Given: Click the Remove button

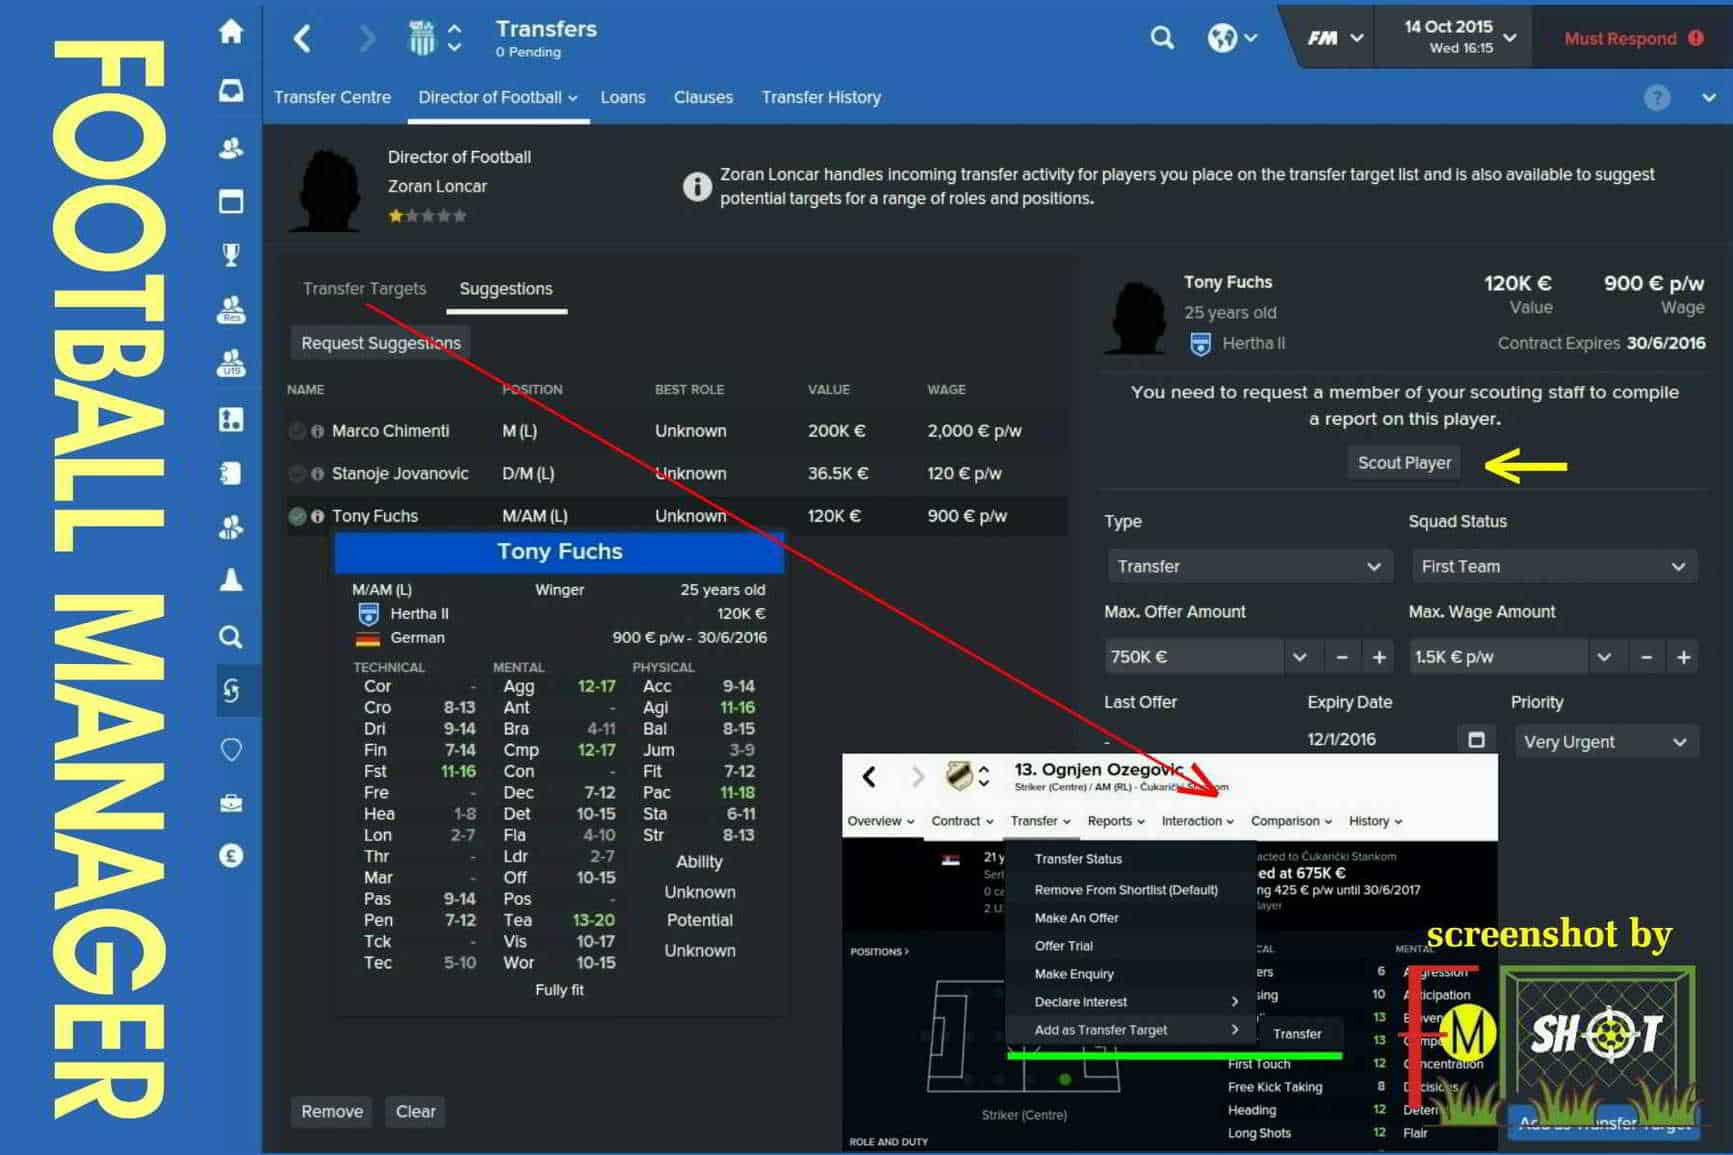Looking at the screenshot, I should 332,1112.
